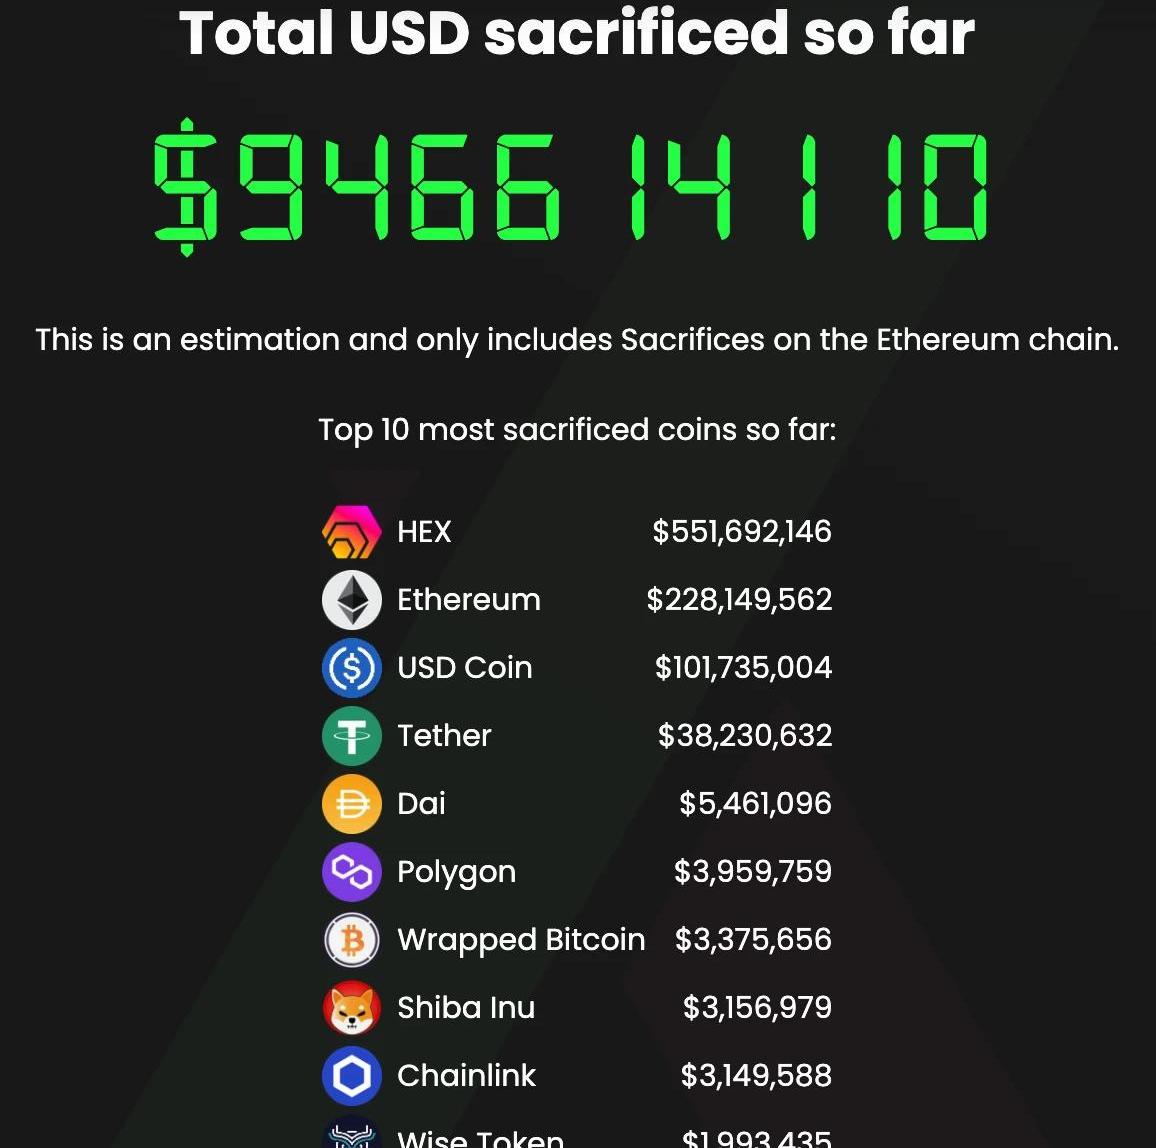Image resolution: width=1156 pixels, height=1148 pixels.
Task: Select the purple Polygon icon
Action: (352, 872)
